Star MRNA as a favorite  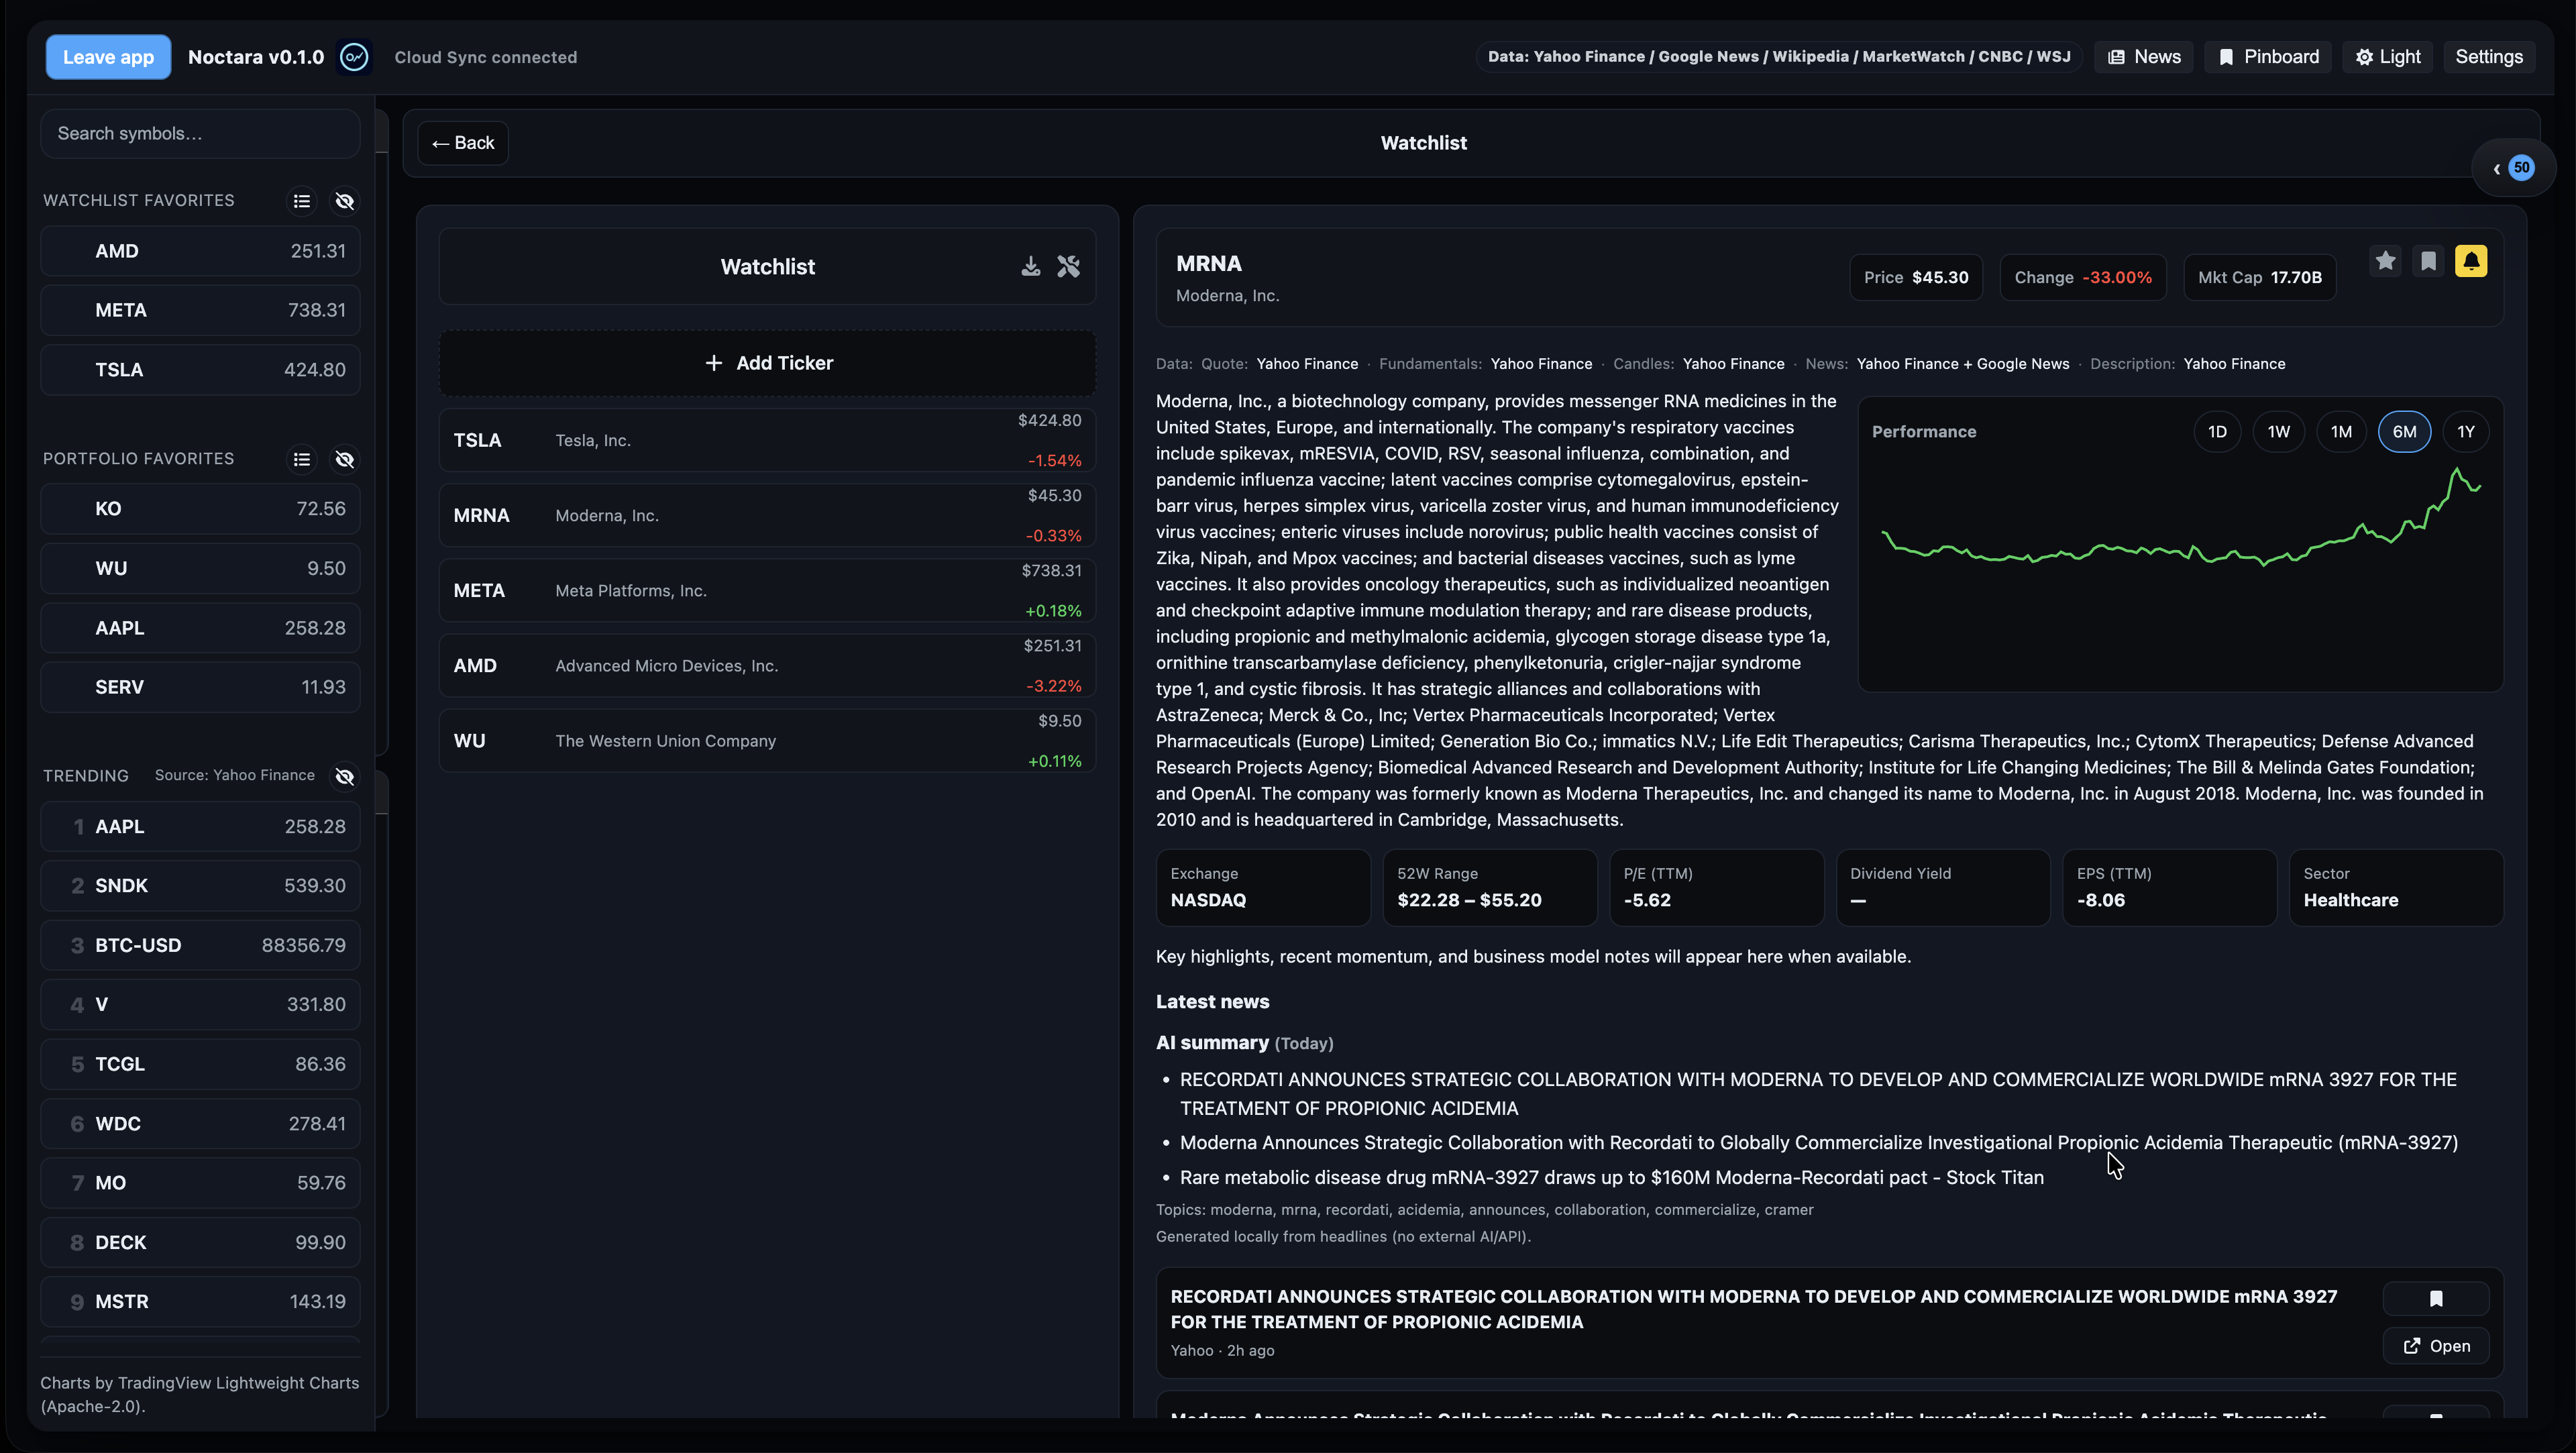(x=2385, y=261)
